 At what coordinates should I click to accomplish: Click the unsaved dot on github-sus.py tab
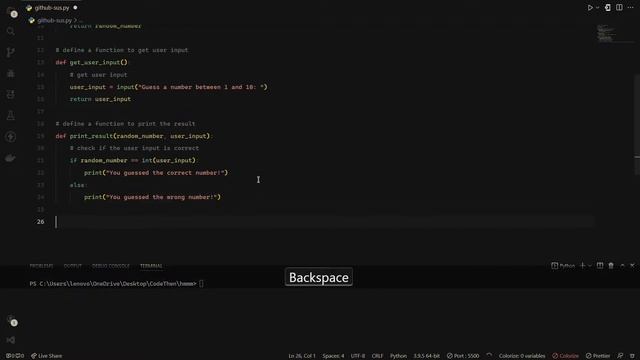click(x=75, y=8)
